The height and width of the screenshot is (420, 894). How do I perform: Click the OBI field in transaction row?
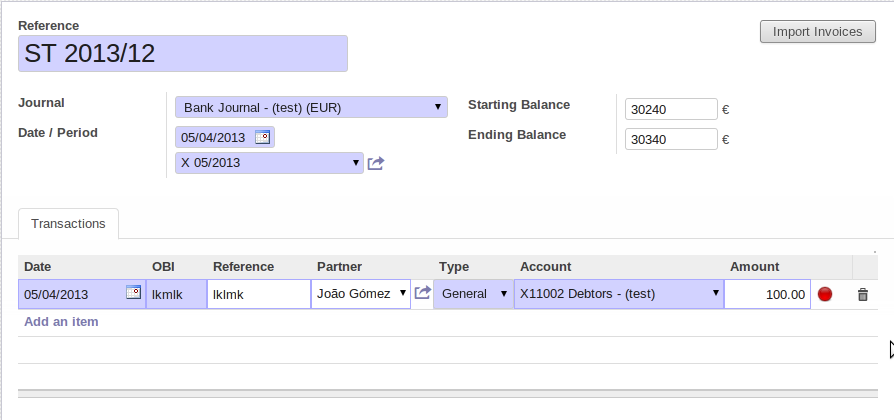(x=176, y=294)
